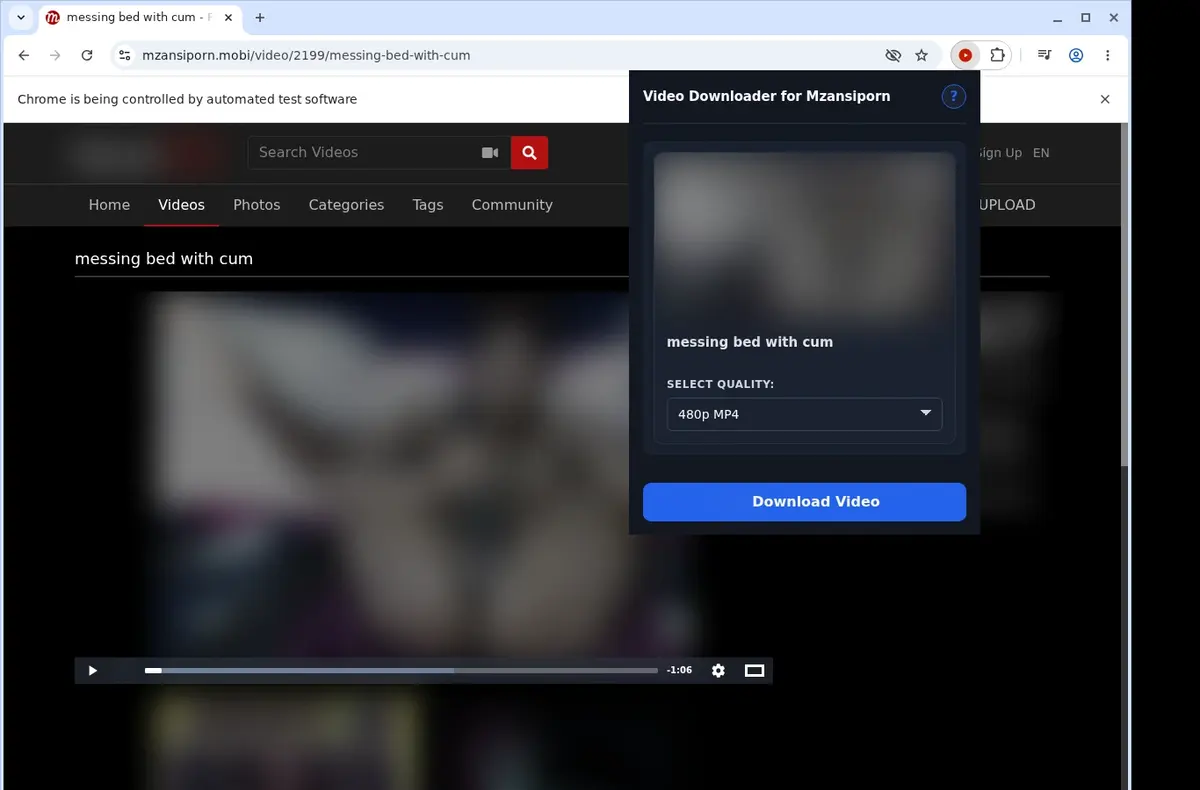Image resolution: width=1200 pixels, height=790 pixels.
Task: Open Chrome's three-dot menu
Action: point(1108,56)
